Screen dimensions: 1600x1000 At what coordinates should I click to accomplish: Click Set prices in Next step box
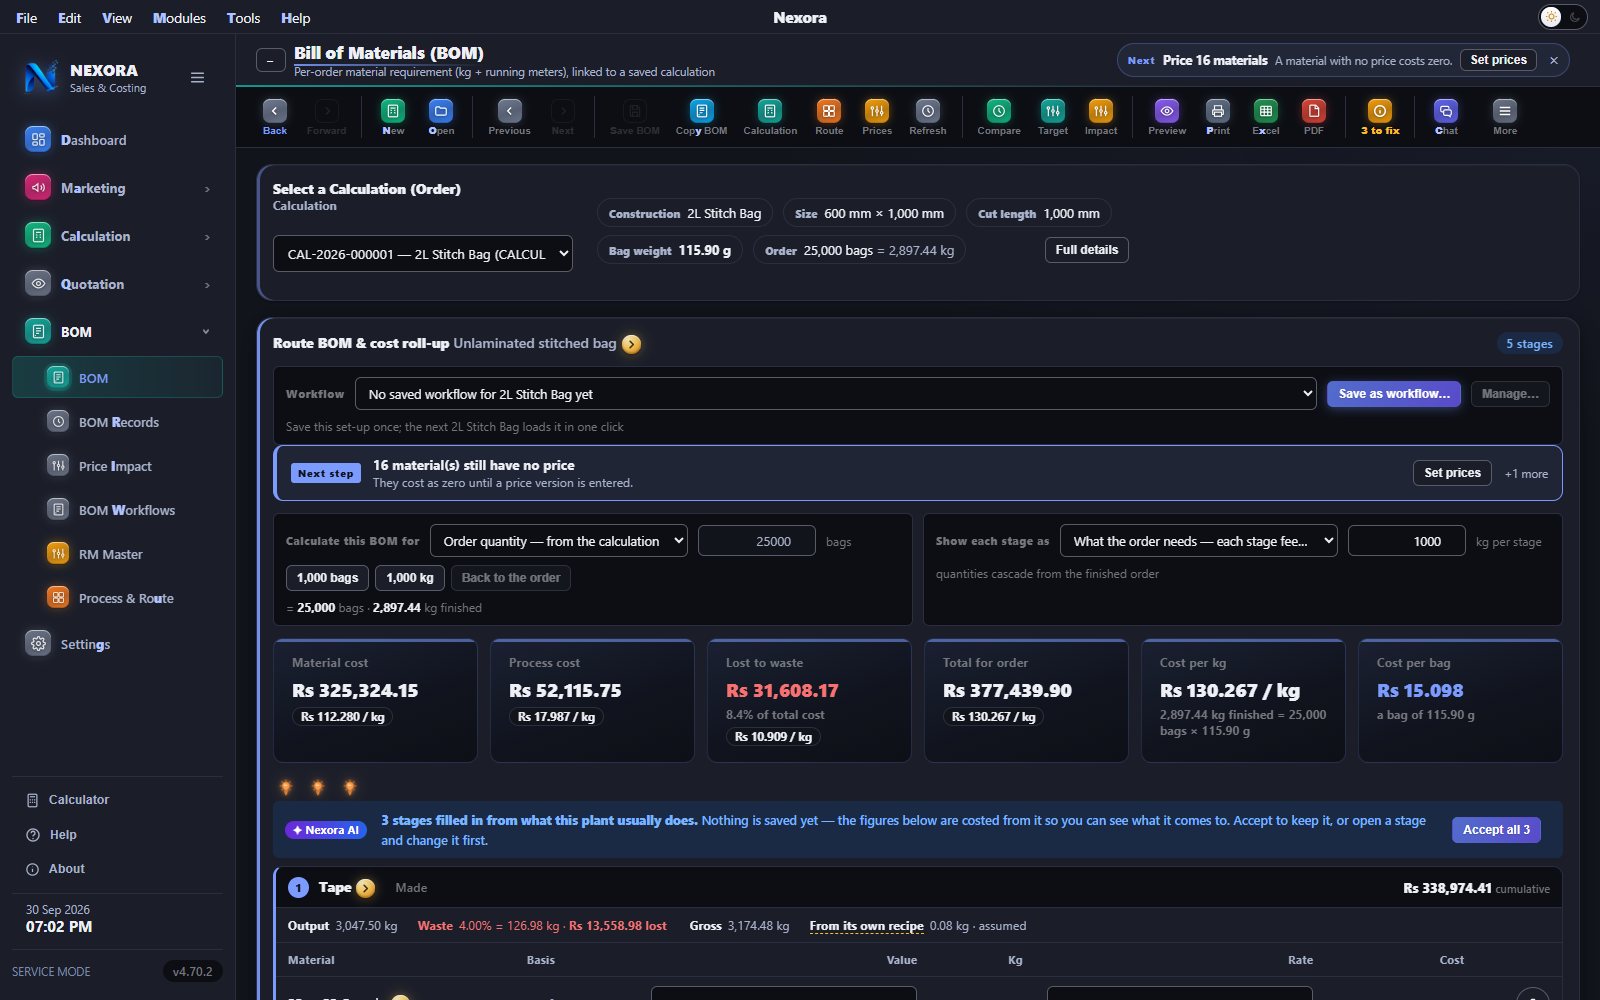click(x=1452, y=473)
